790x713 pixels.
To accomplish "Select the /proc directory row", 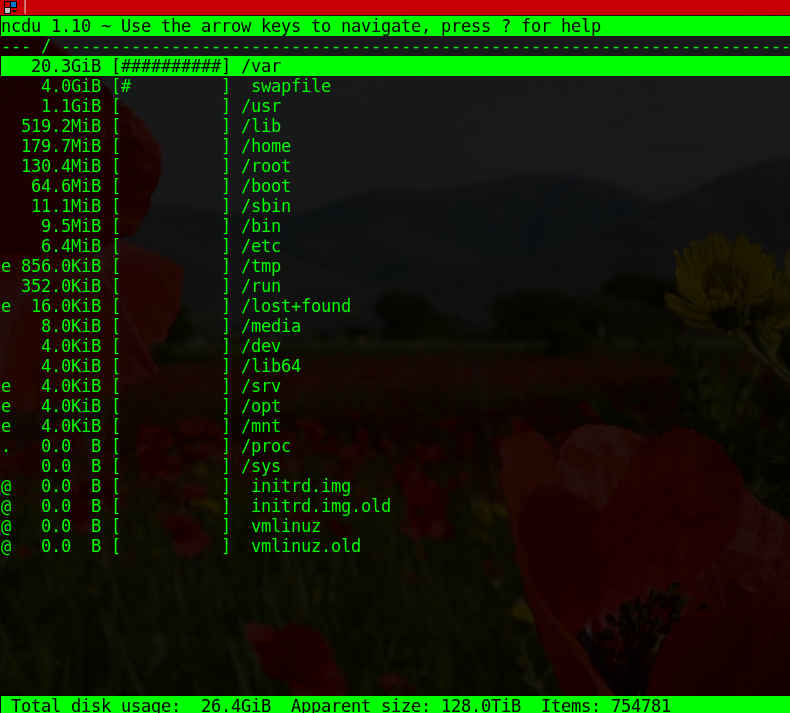I will click(395, 446).
